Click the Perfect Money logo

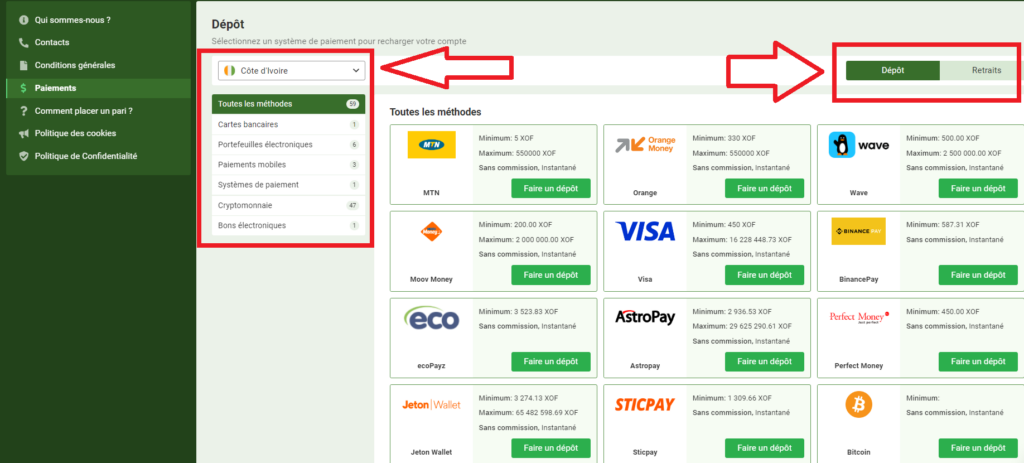(859, 317)
